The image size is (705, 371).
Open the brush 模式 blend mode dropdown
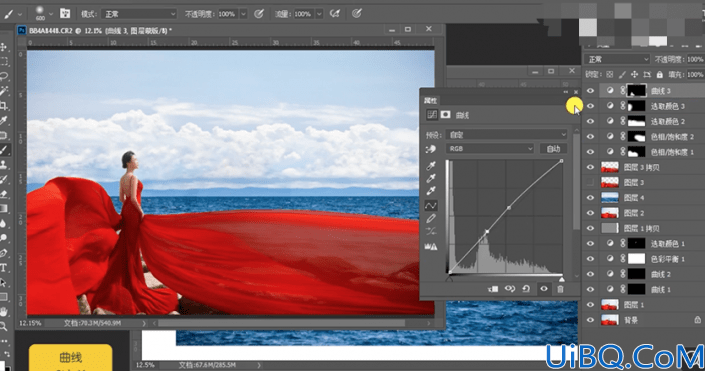pyautogui.click(x=138, y=14)
